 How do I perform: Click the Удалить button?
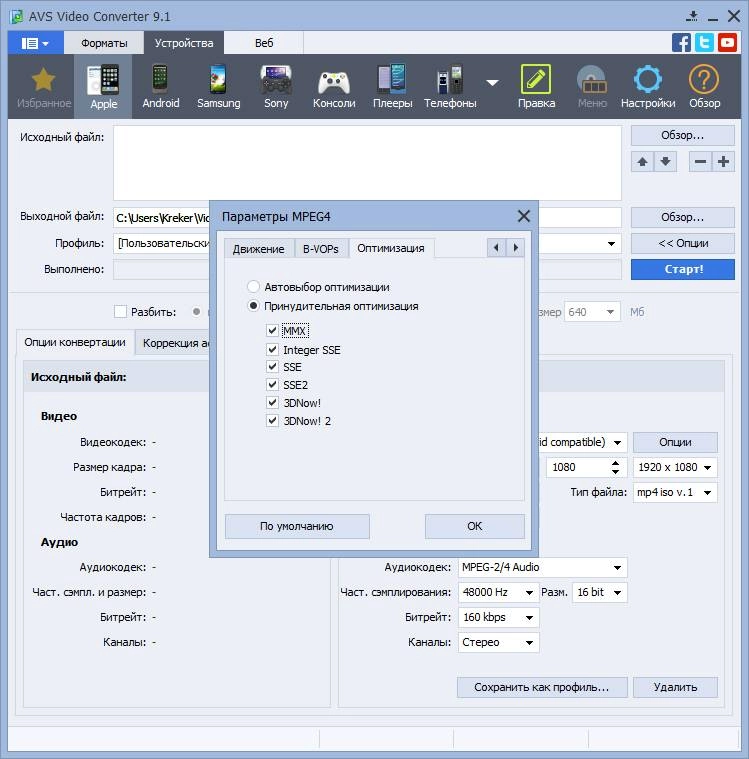point(675,687)
